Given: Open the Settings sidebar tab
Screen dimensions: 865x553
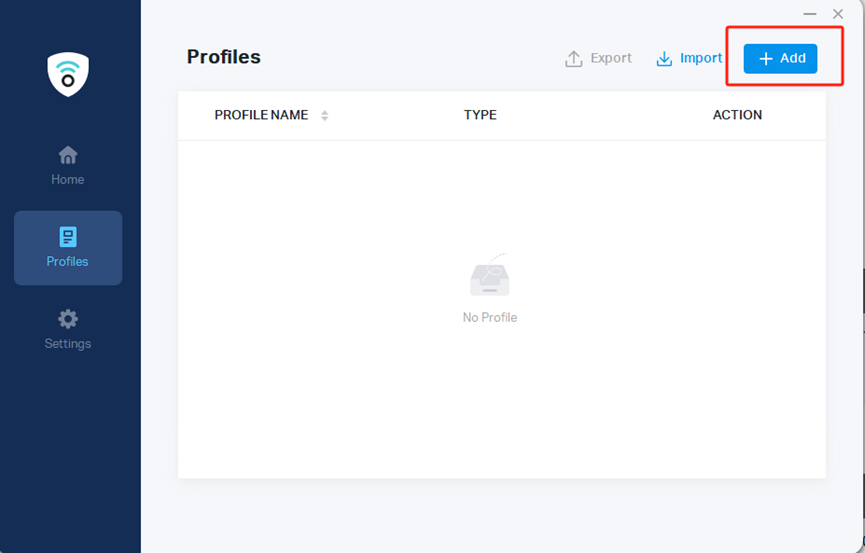Looking at the screenshot, I should click(68, 329).
